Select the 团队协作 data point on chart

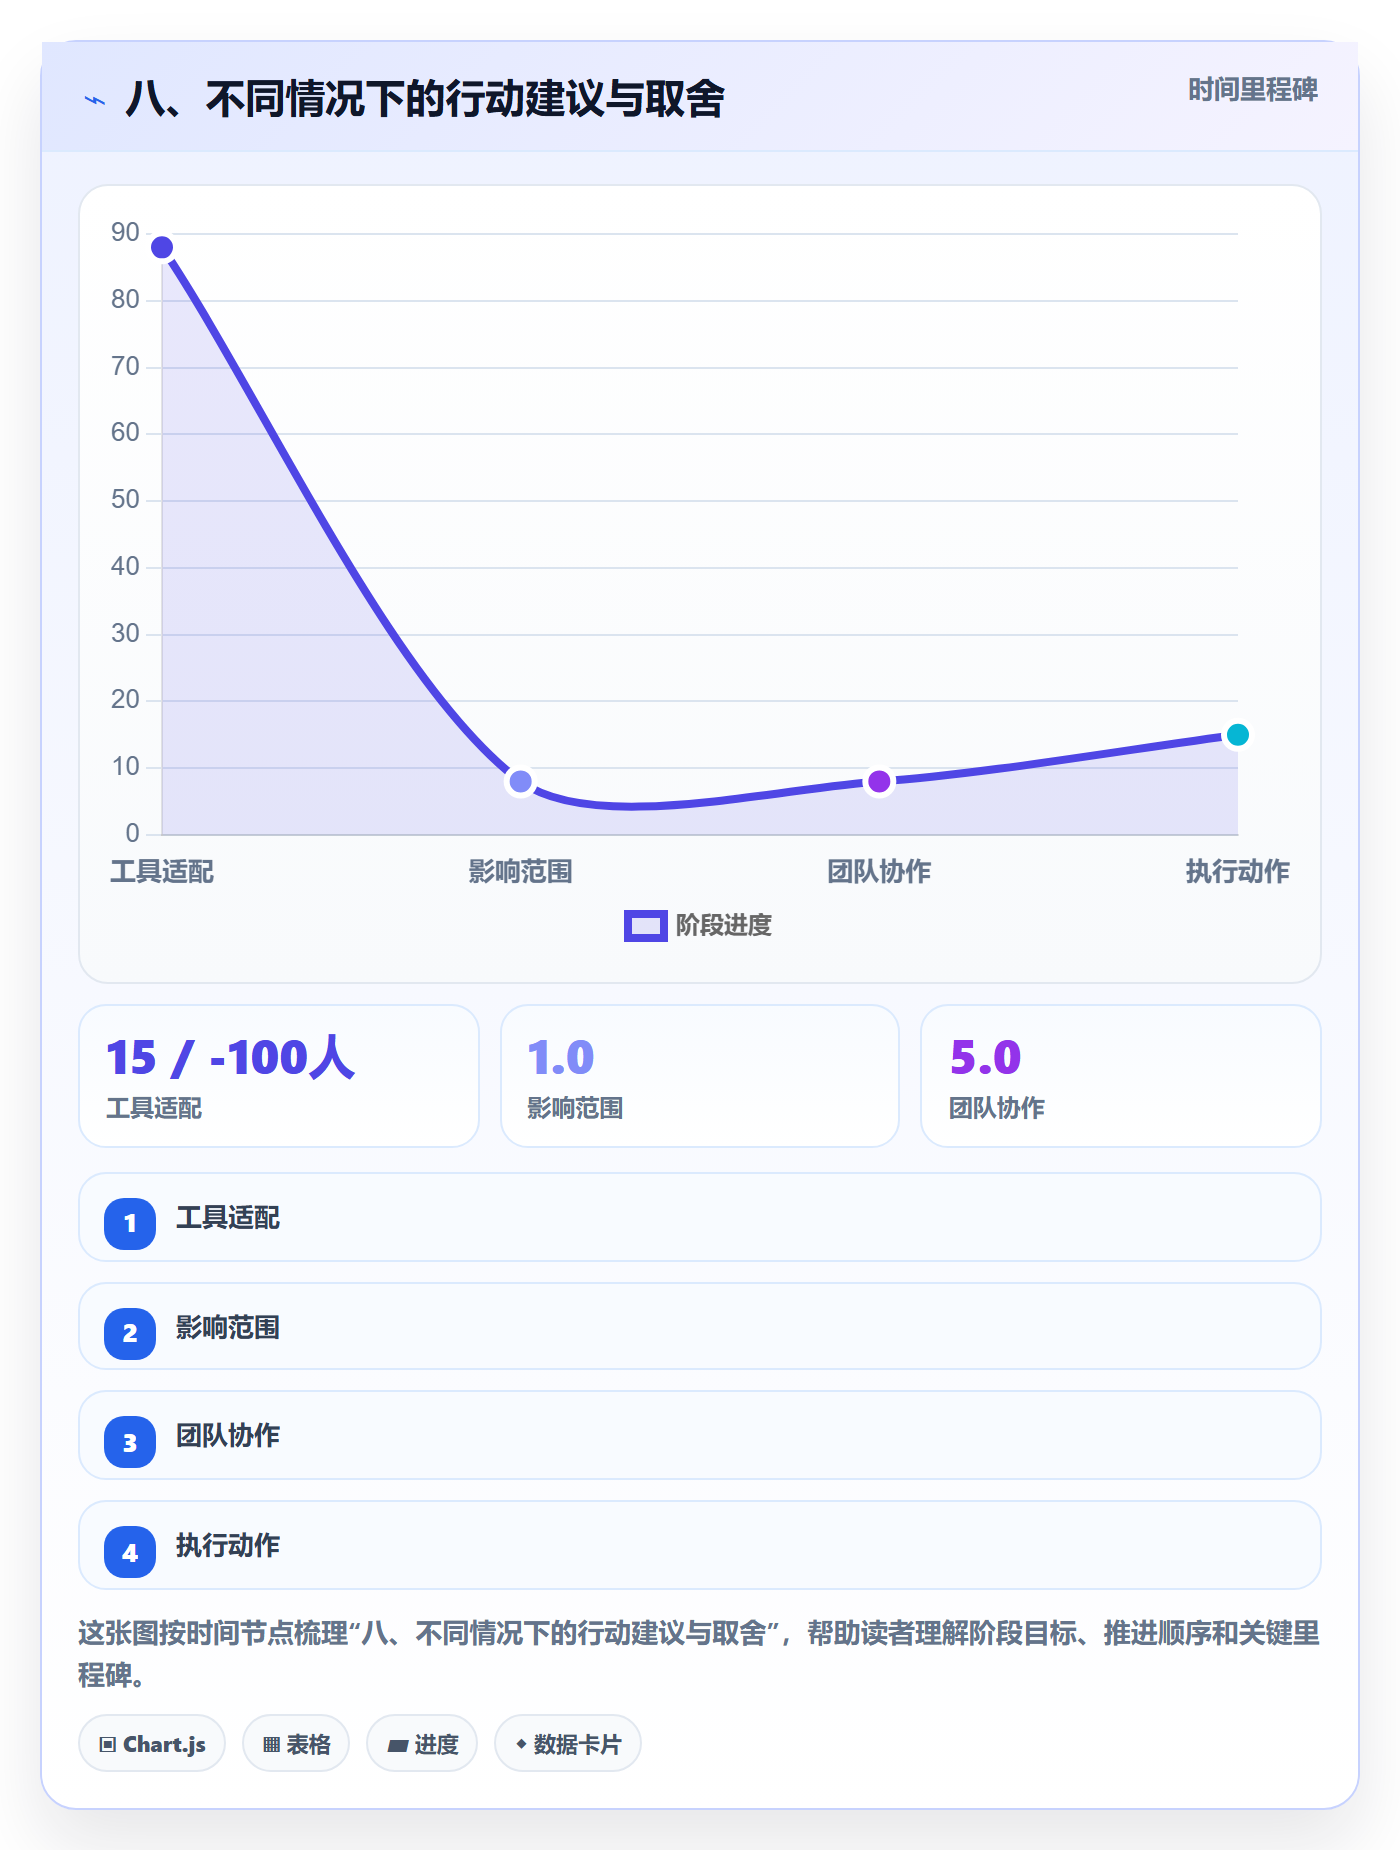879,781
